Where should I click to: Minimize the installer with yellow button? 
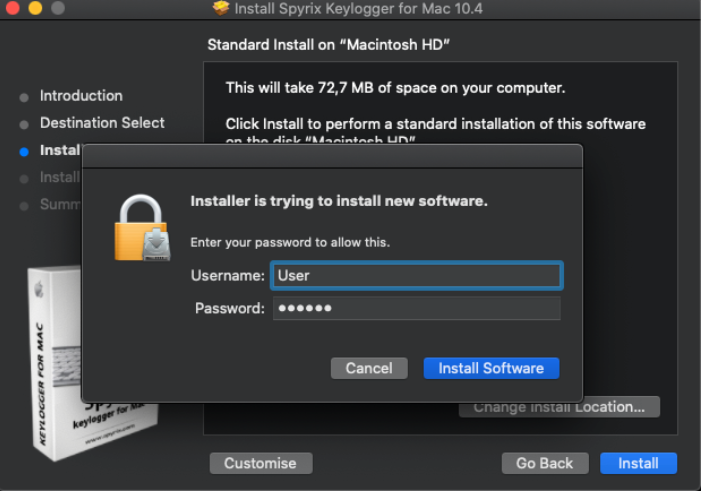35,8
